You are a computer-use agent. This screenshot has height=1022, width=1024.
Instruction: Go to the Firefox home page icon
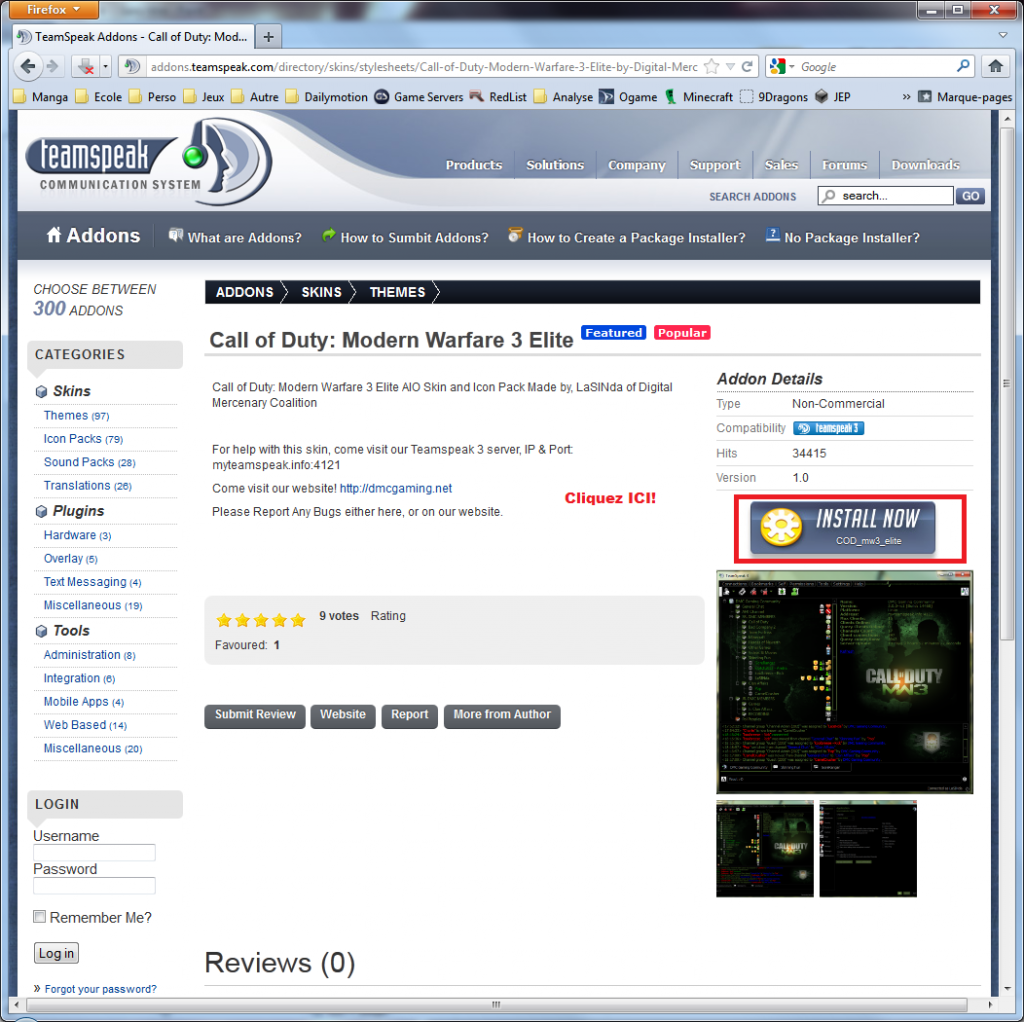[995, 66]
